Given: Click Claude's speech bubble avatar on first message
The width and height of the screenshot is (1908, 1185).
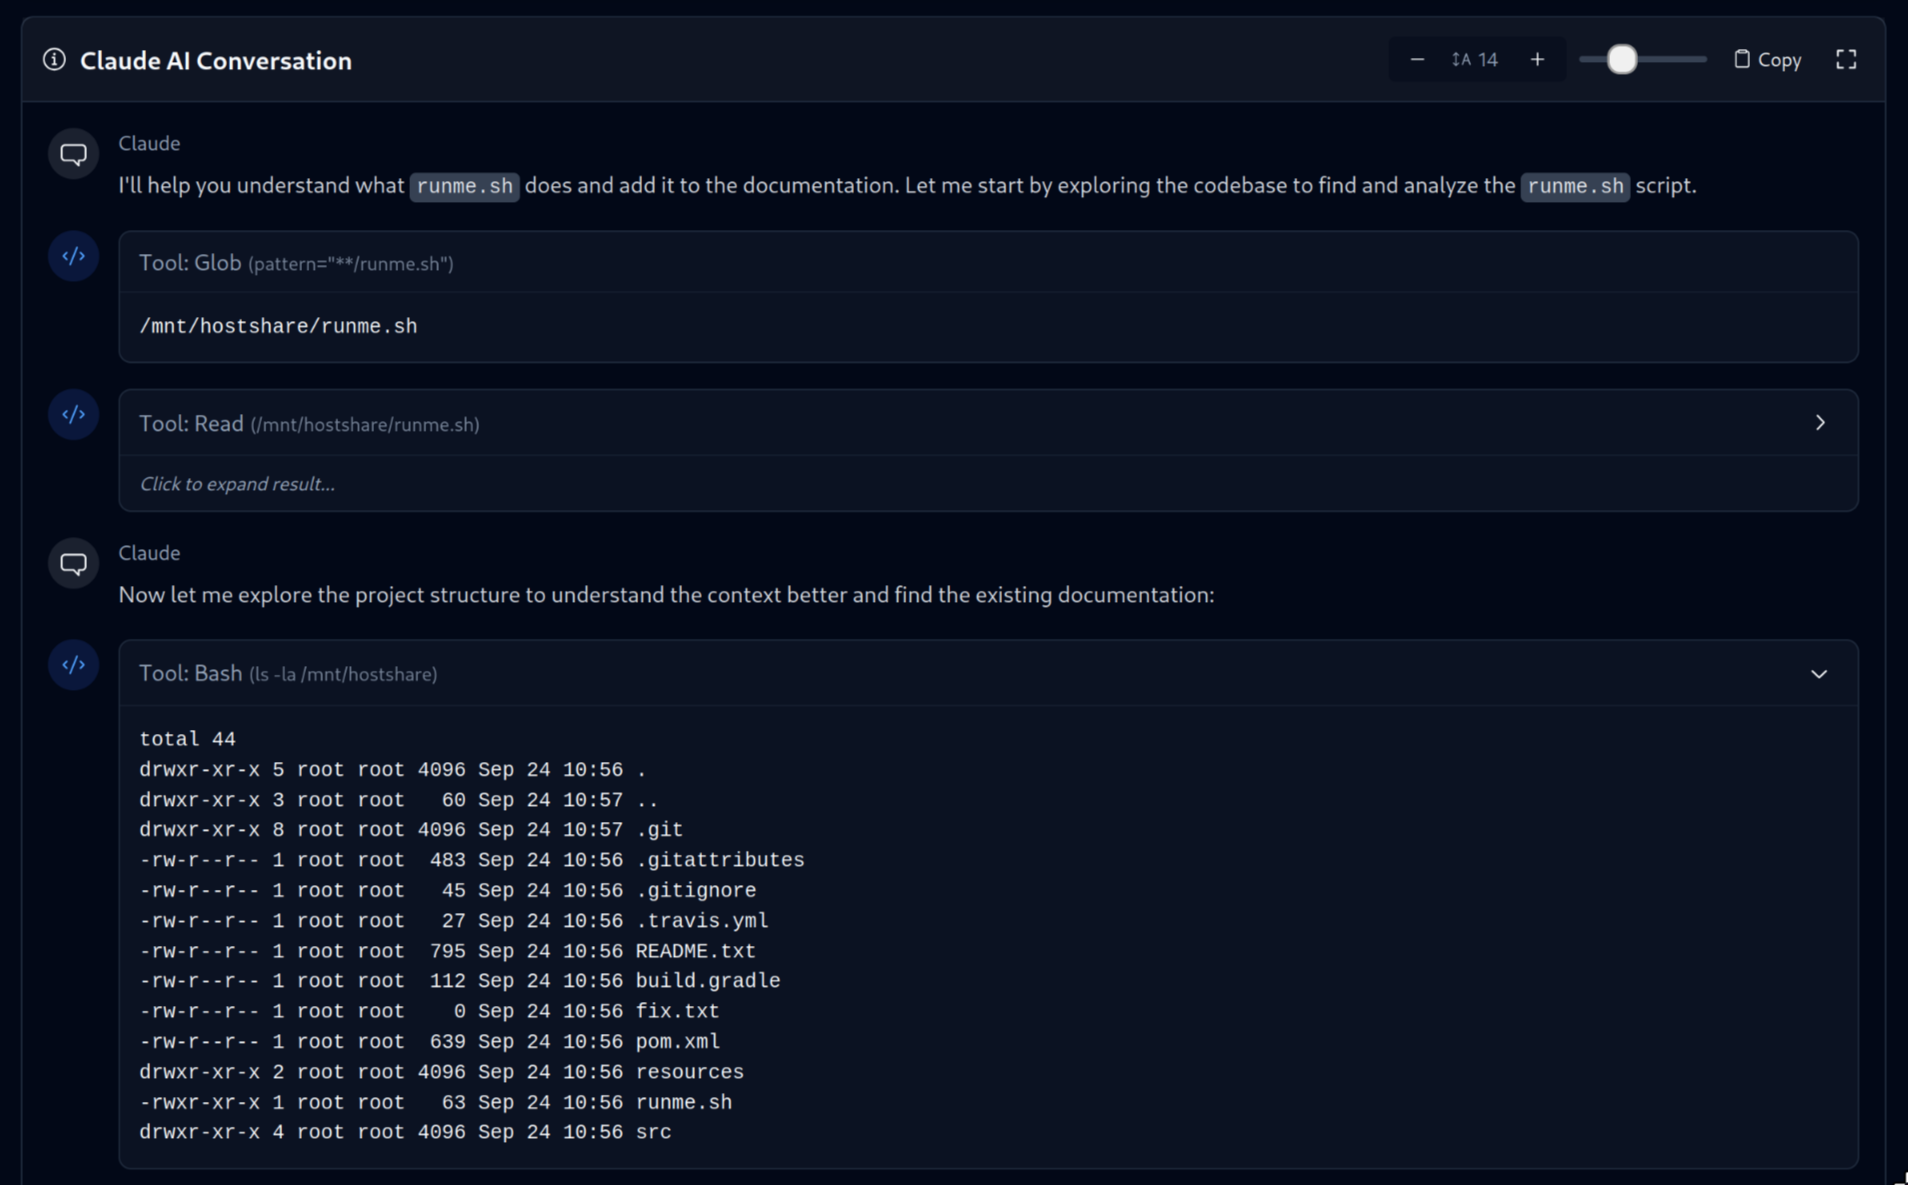Looking at the screenshot, I should click(x=73, y=153).
